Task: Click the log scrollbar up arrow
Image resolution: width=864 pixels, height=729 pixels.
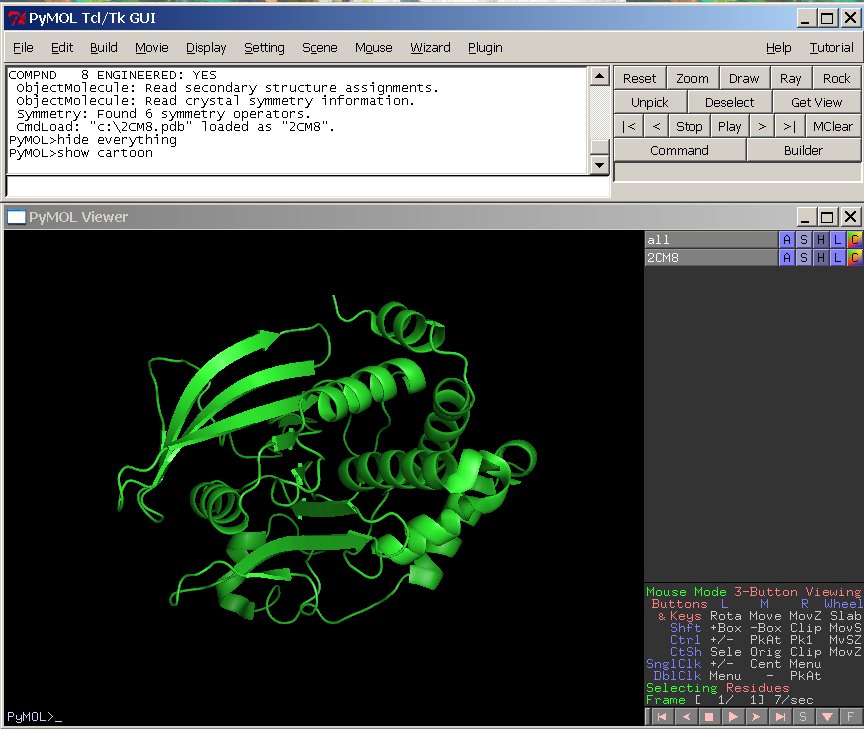Action: (599, 76)
